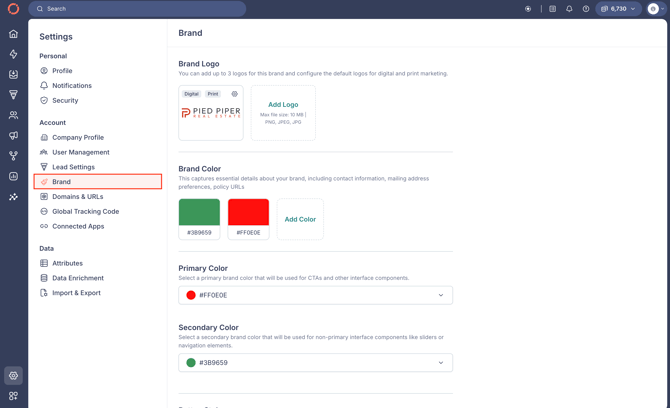
Task: Expand the Secondary Color dropdown
Action: point(315,363)
